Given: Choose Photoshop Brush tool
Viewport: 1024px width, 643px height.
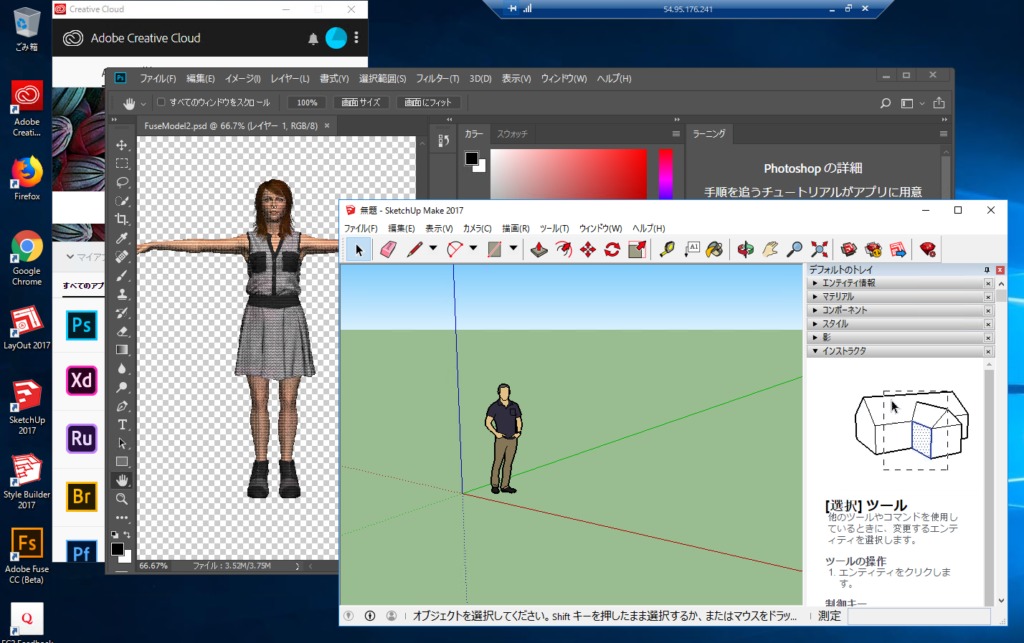Looking at the screenshot, I should [x=122, y=275].
